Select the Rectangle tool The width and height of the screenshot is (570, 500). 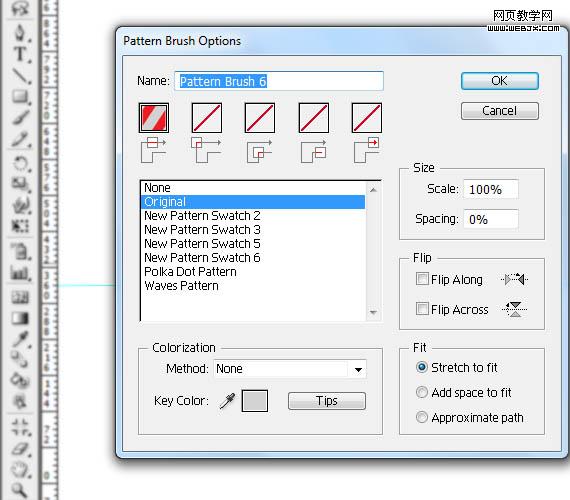pyautogui.click(x=20, y=97)
